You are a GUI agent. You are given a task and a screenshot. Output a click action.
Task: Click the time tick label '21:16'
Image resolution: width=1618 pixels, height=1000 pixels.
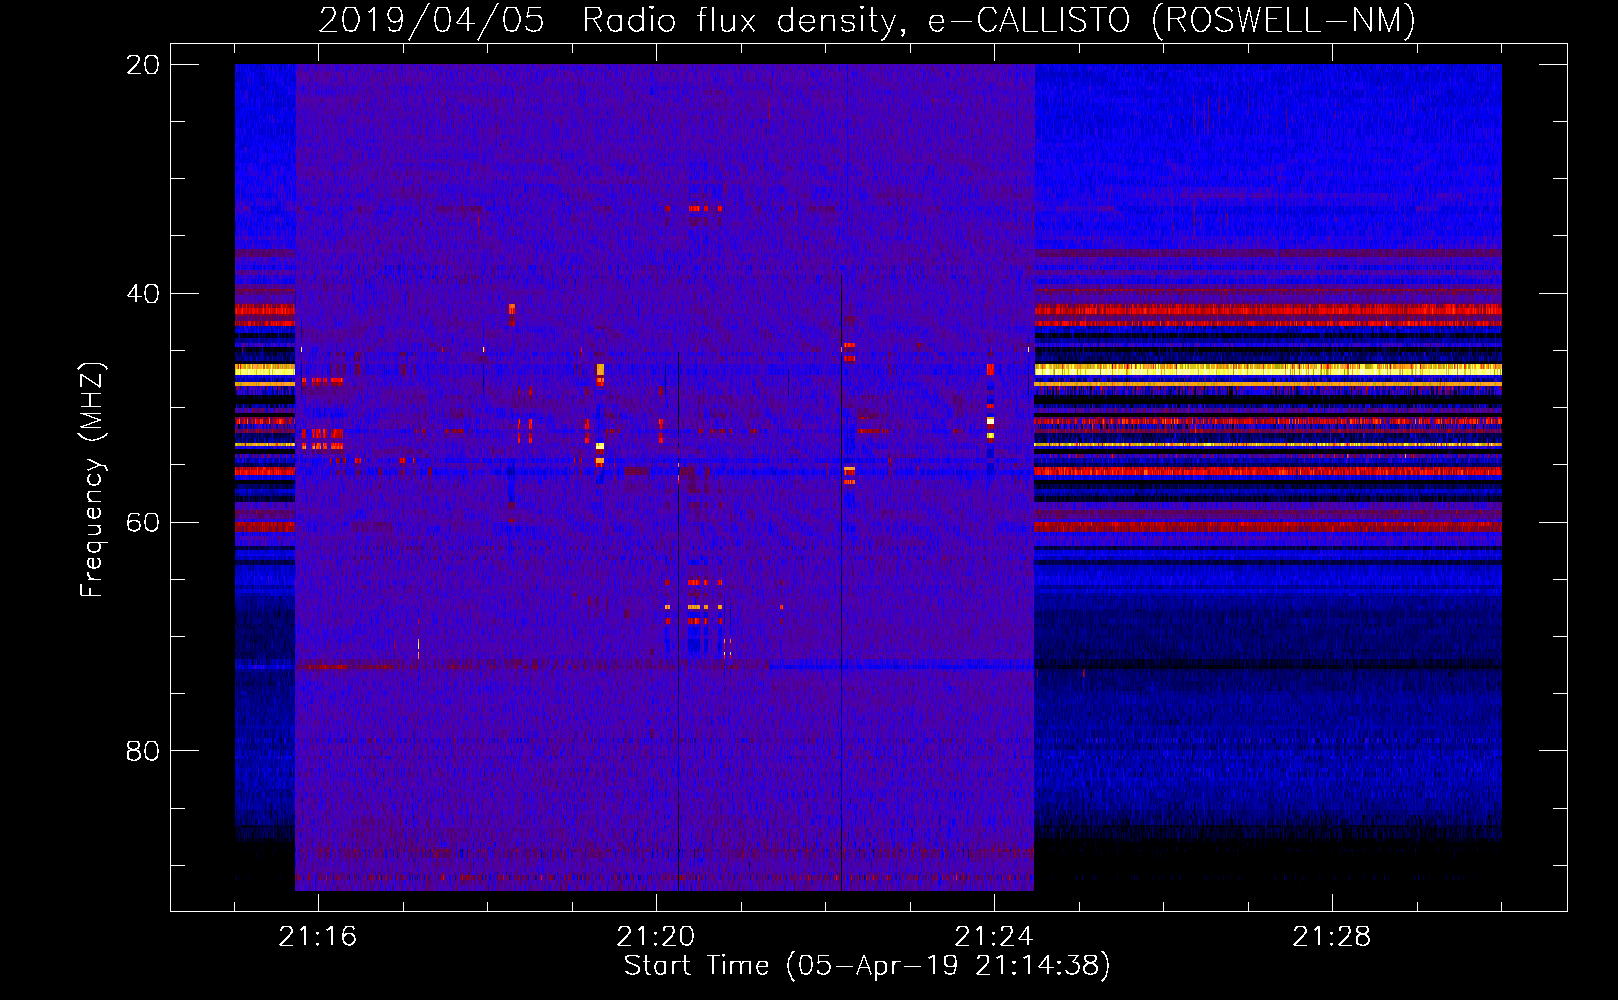pos(318,937)
